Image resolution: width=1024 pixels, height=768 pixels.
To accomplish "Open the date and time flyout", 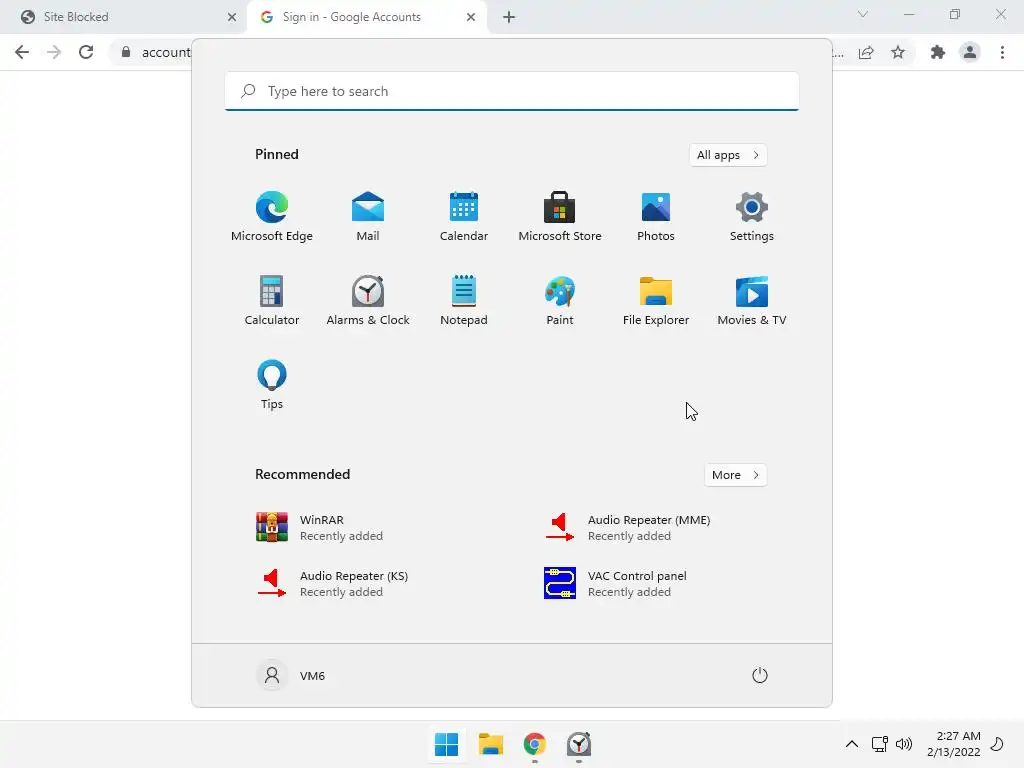I will 953,744.
